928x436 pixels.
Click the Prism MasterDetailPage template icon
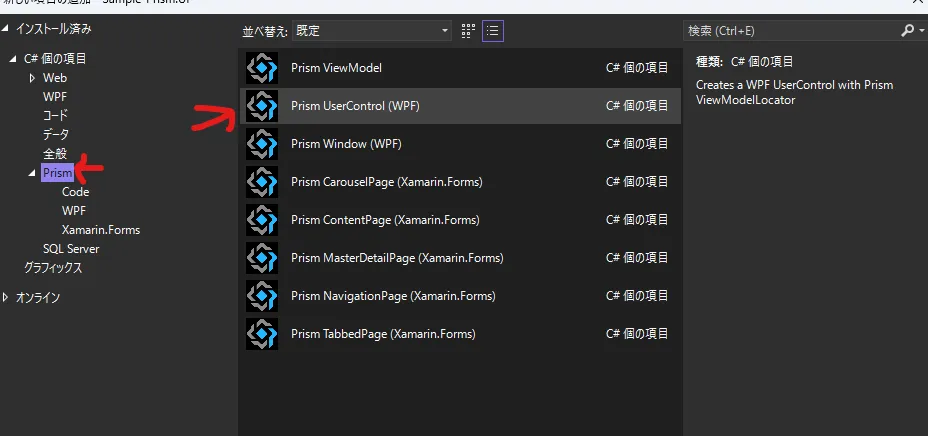pos(262,258)
